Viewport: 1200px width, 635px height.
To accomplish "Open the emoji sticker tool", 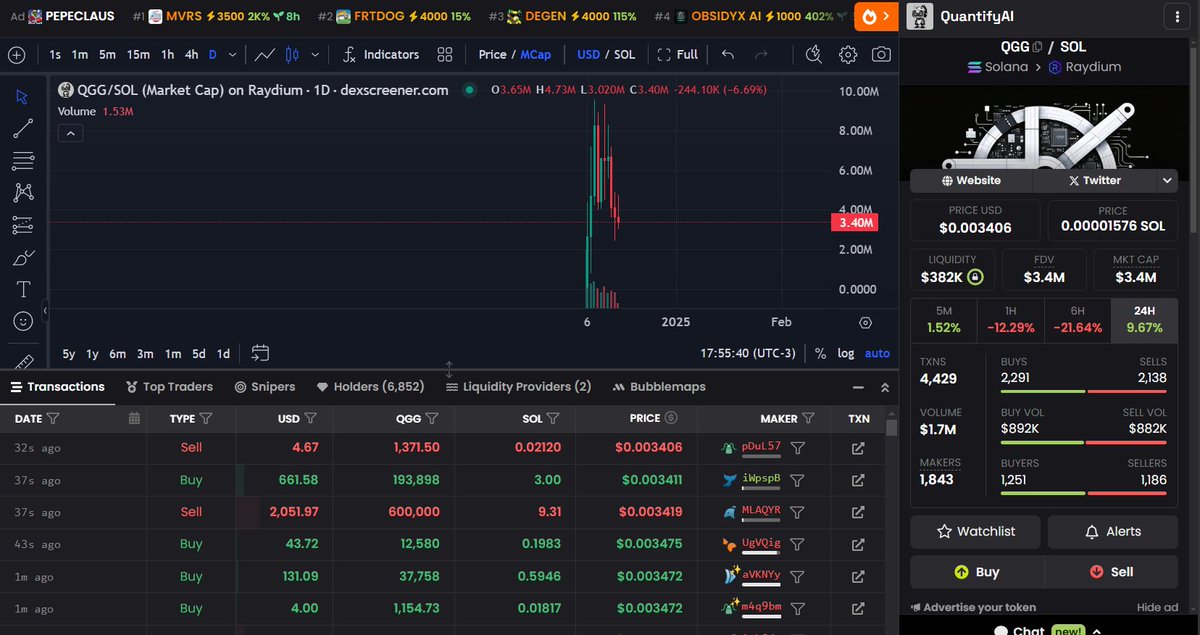I will [23, 321].
